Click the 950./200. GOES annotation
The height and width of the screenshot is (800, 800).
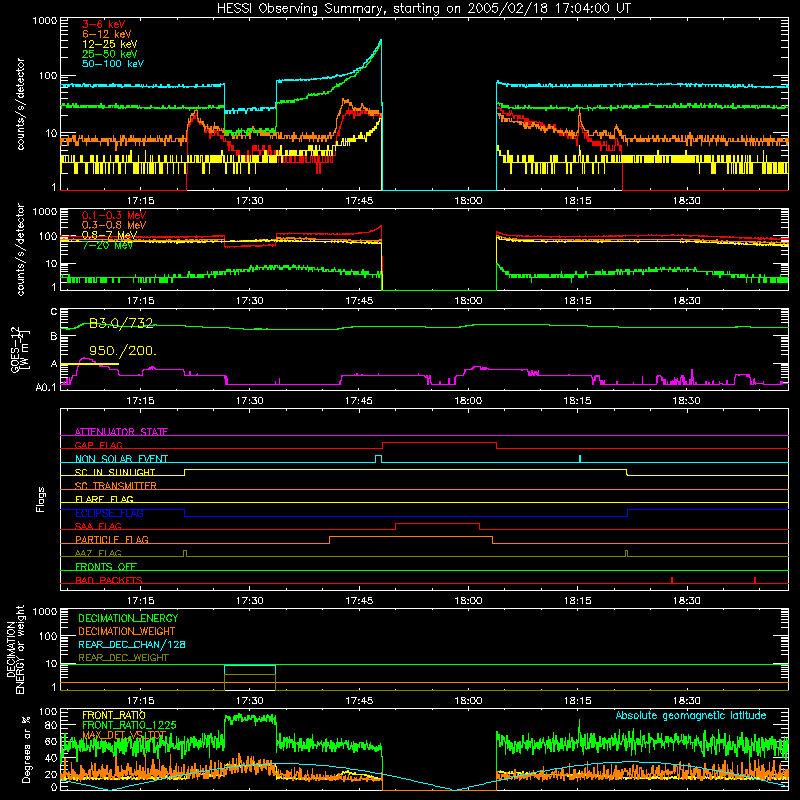click(122, 351)
